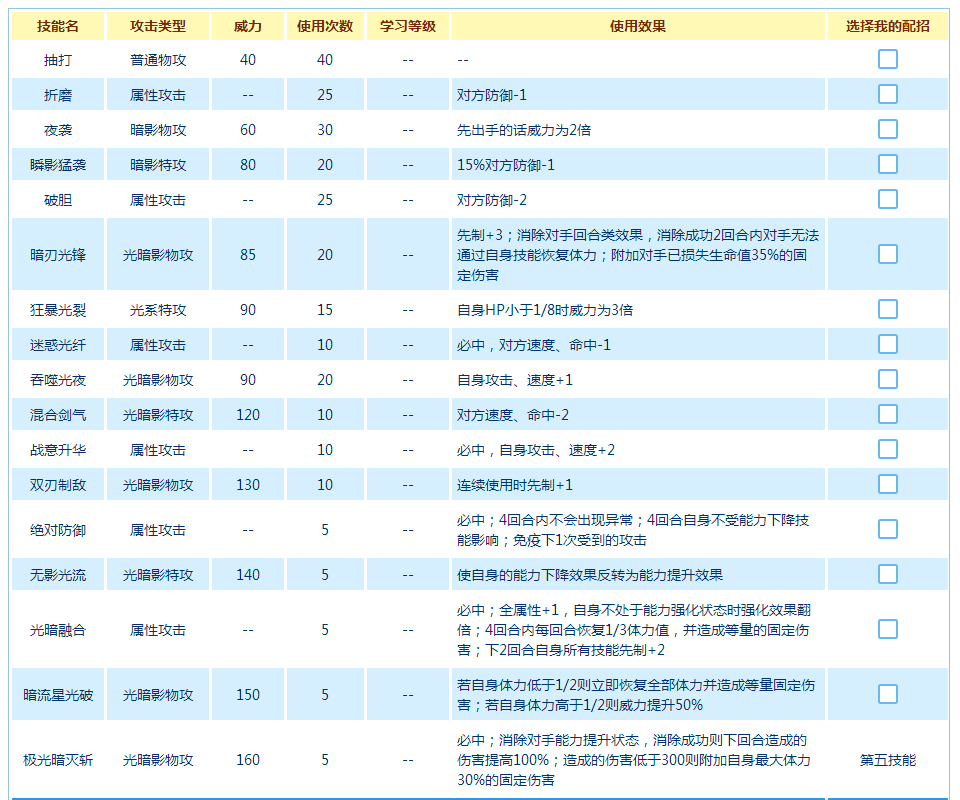Select the 折磨 skill checkbox
This screenshot has height=800, width=960.
coord(887,94)
